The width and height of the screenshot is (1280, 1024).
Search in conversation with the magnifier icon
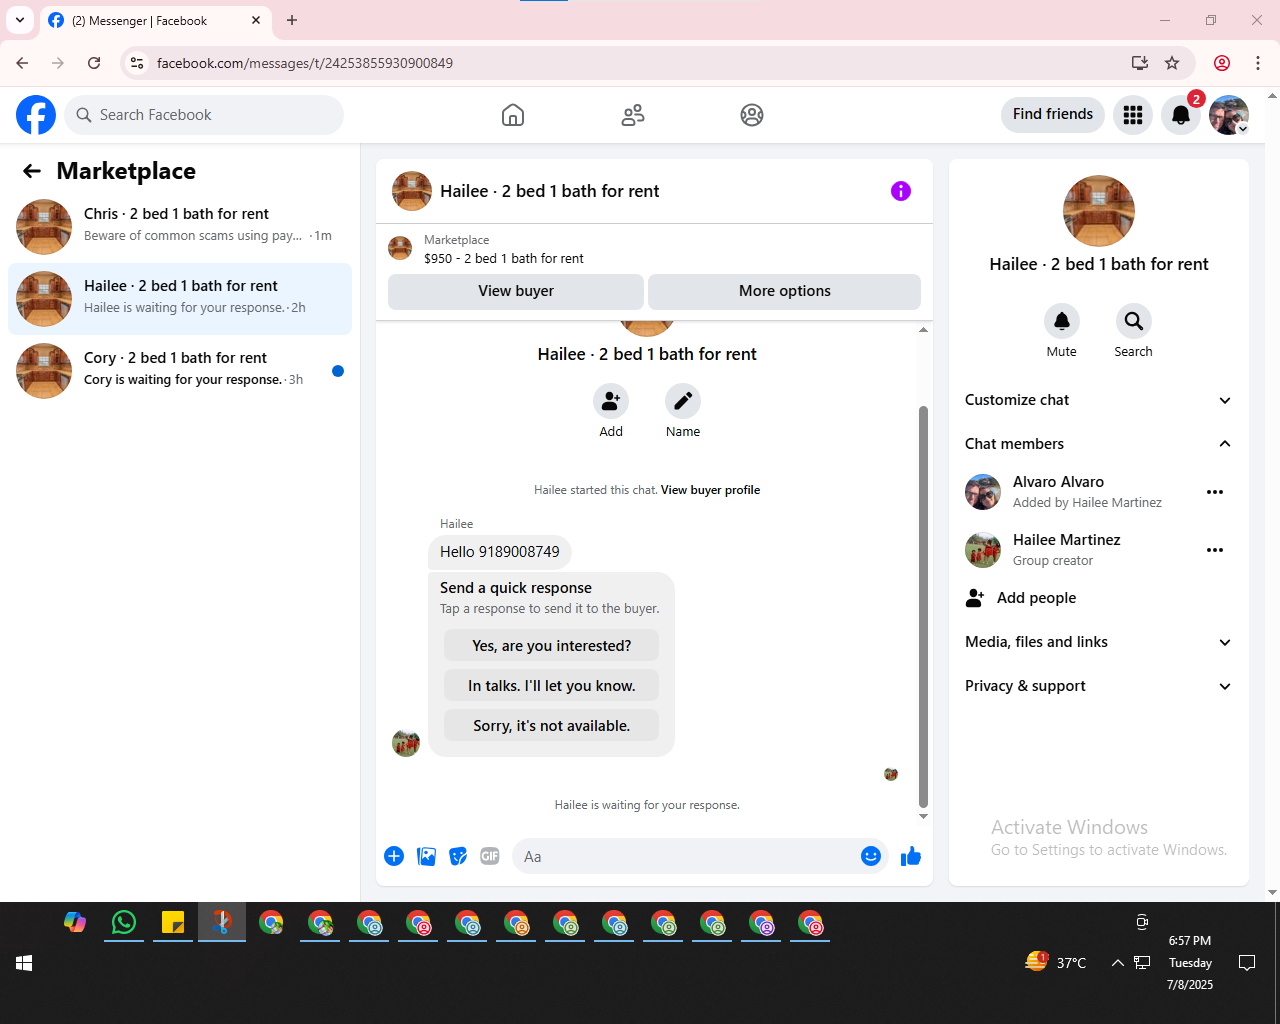(x=1134, y=321)
